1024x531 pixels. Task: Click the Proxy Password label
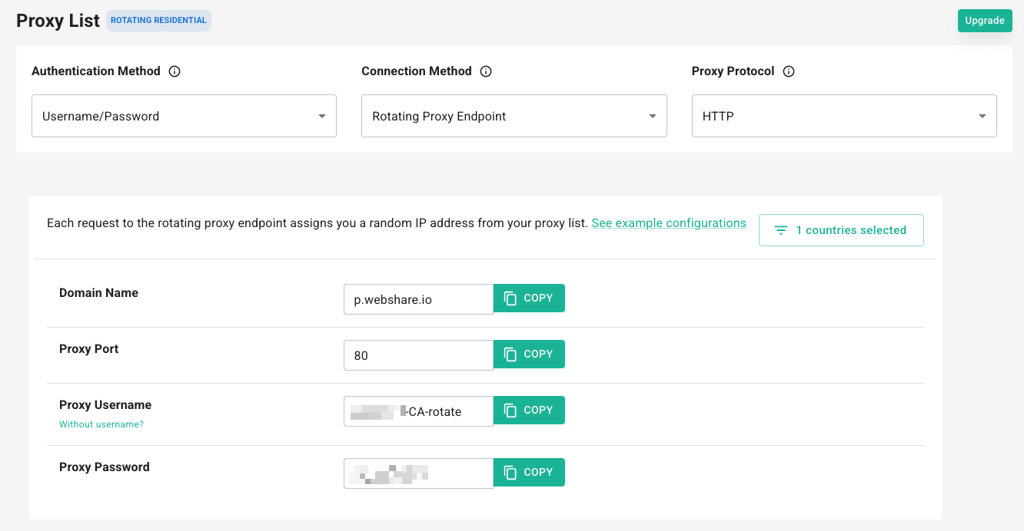(104, 467)
